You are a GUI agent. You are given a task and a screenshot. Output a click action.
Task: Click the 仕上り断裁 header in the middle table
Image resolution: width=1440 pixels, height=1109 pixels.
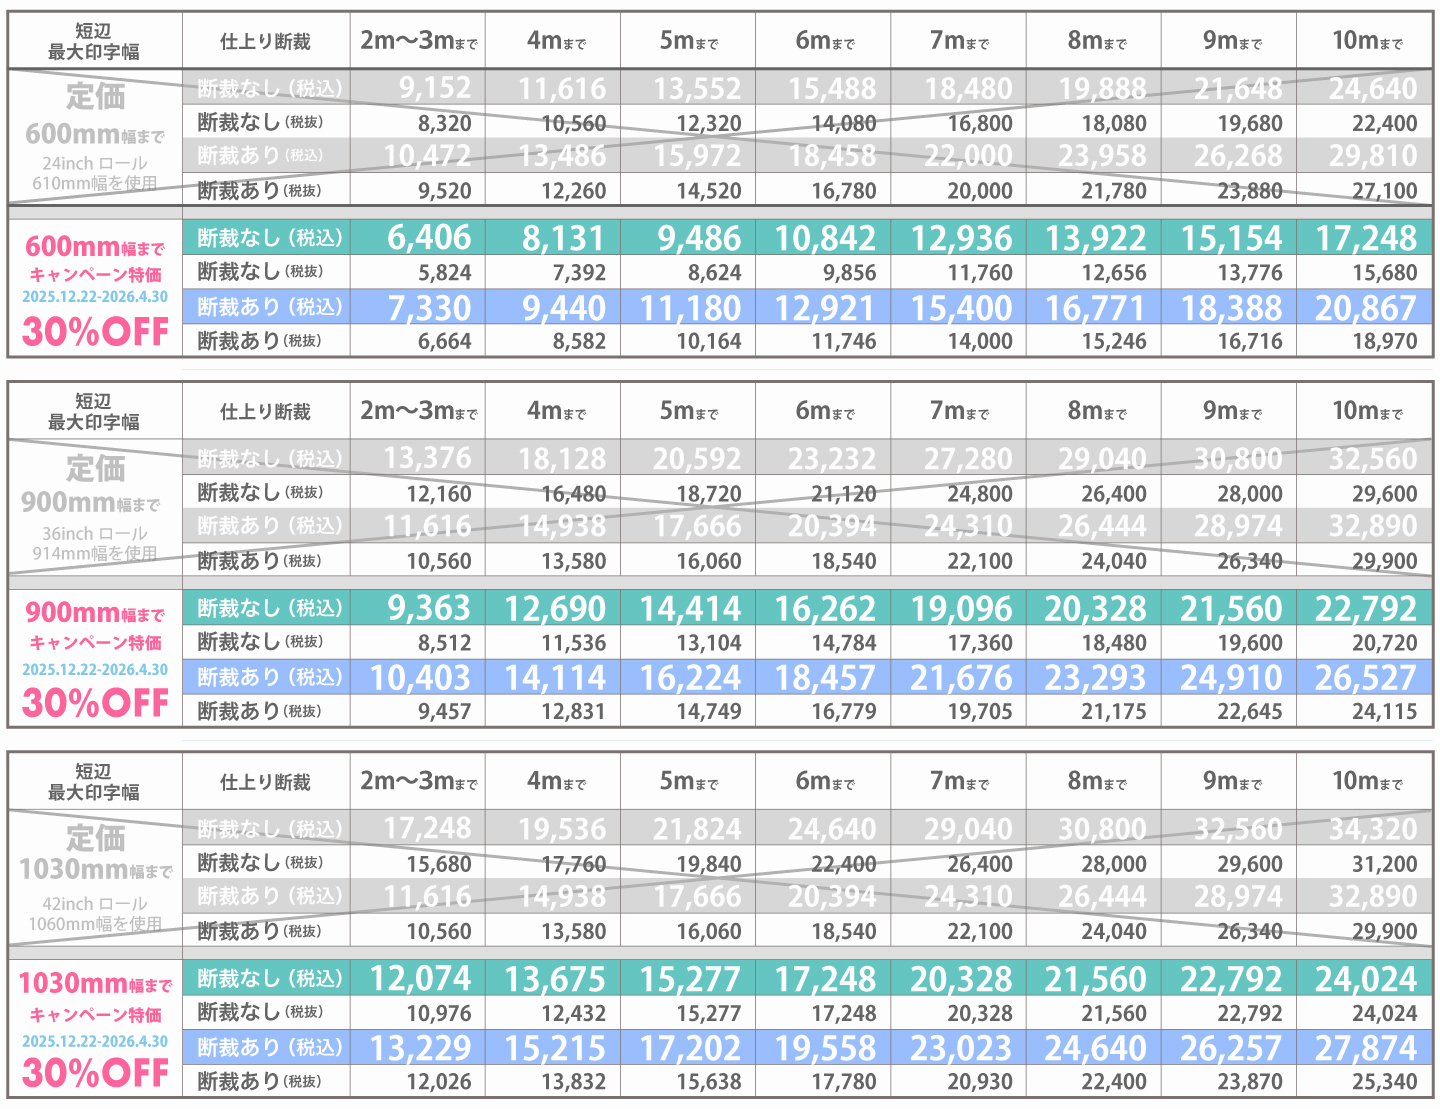[x=265, y=412]
